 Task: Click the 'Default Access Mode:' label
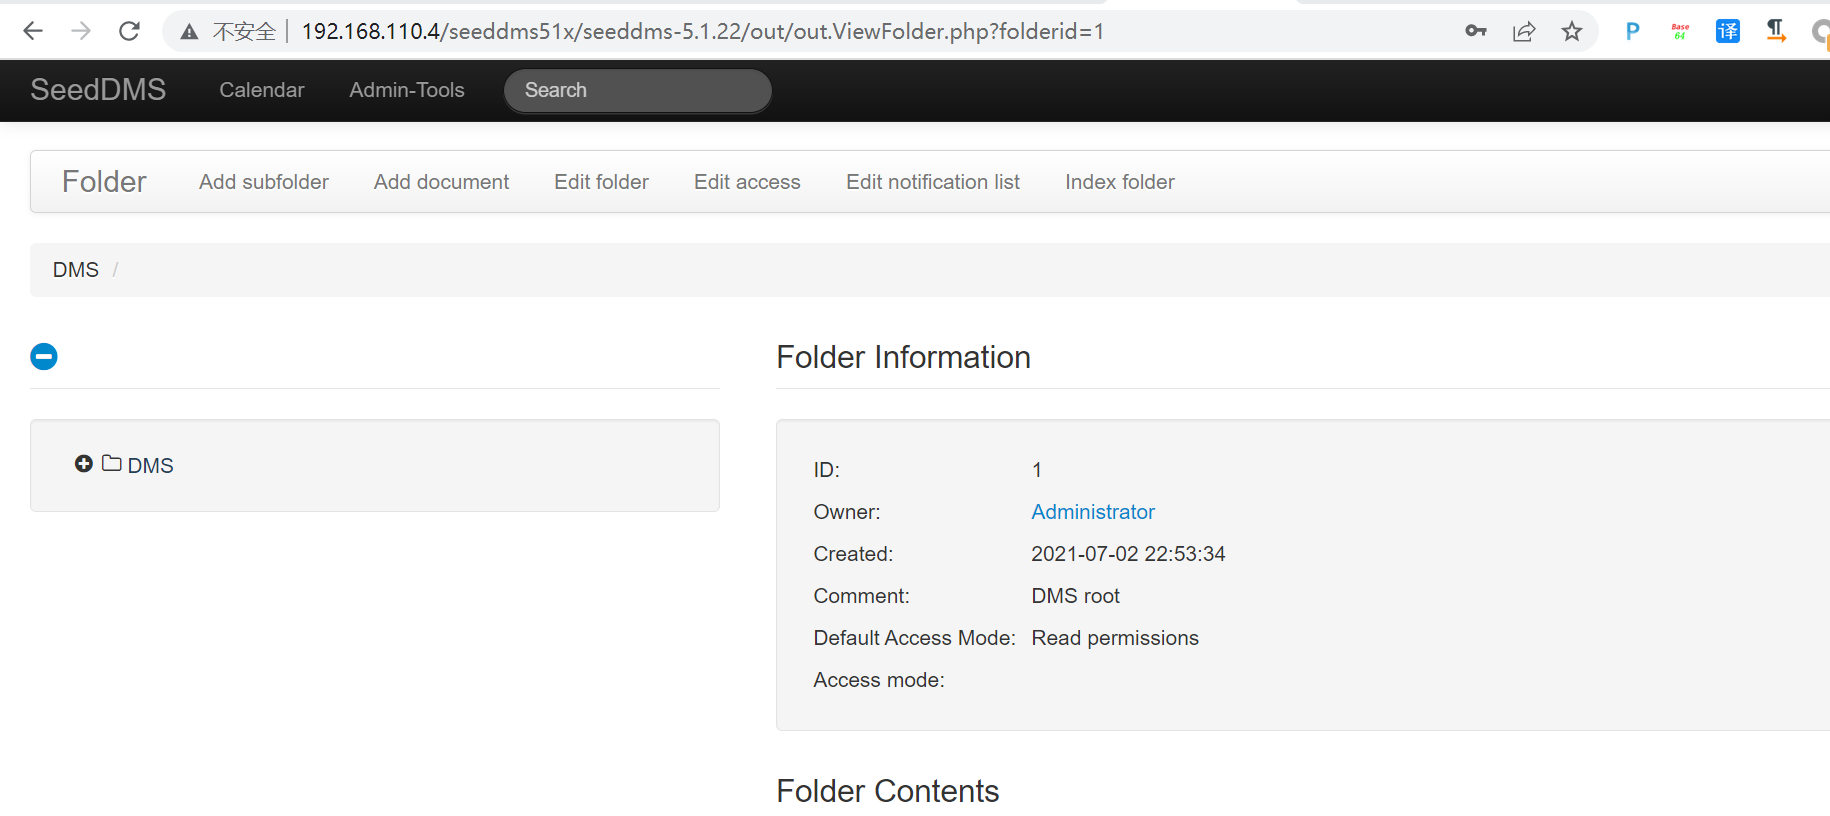[915, 638]
